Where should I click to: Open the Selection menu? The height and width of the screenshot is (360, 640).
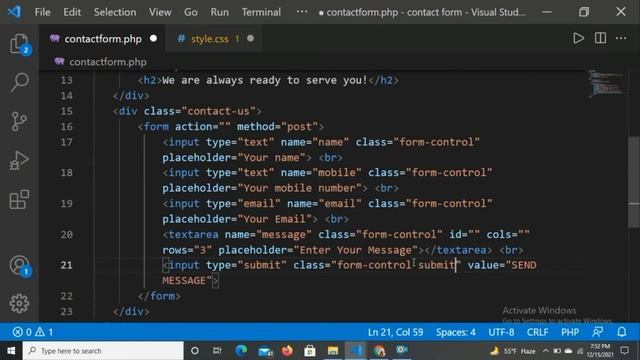115,12
